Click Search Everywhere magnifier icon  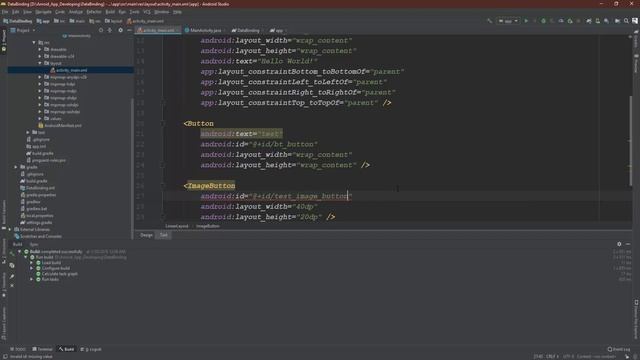coord(626,21)
